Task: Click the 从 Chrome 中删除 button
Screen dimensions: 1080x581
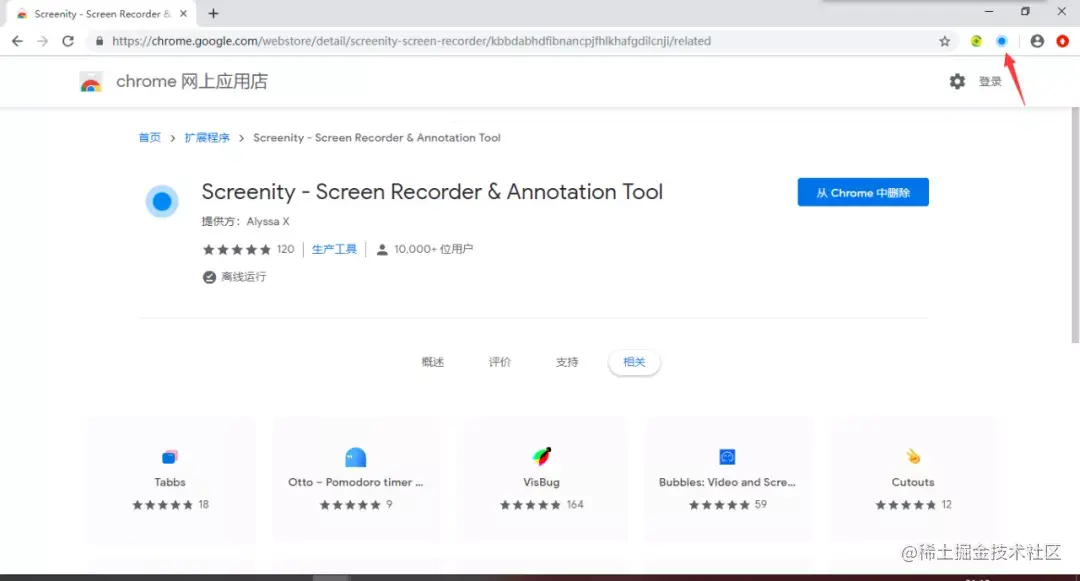Action: 863,192
